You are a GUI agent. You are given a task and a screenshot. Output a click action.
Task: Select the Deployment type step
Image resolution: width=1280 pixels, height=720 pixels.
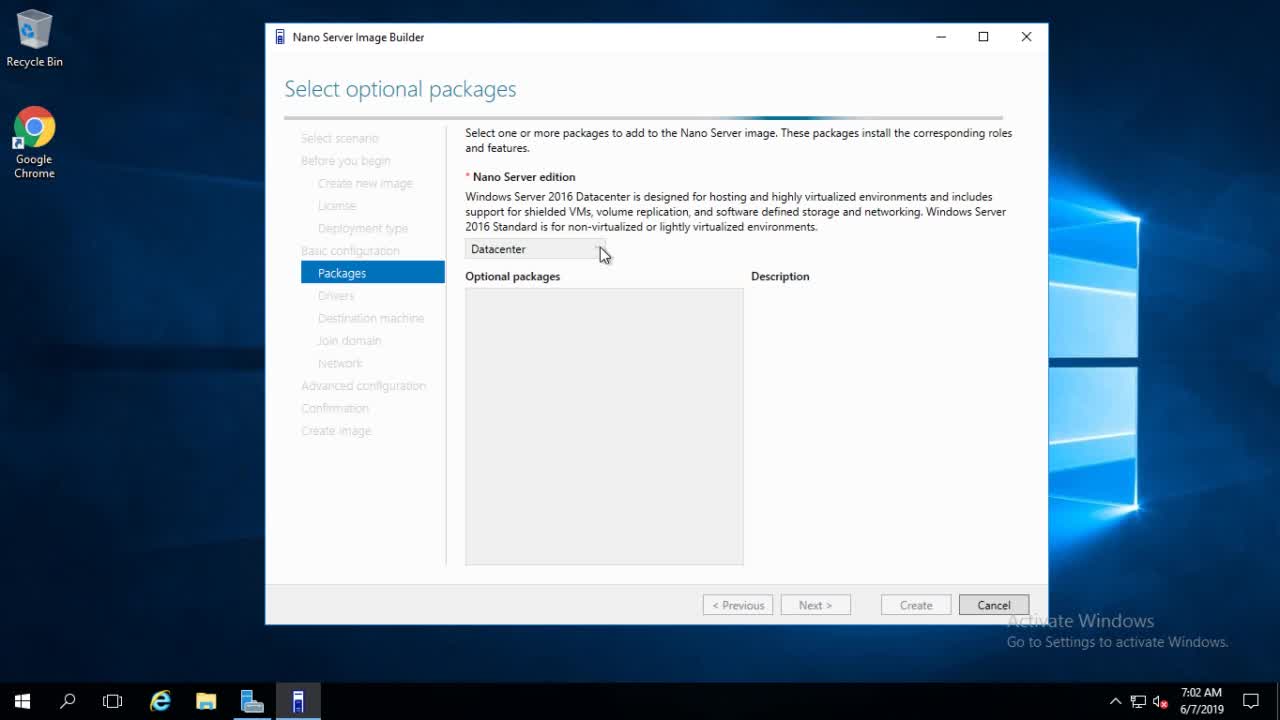363,228
